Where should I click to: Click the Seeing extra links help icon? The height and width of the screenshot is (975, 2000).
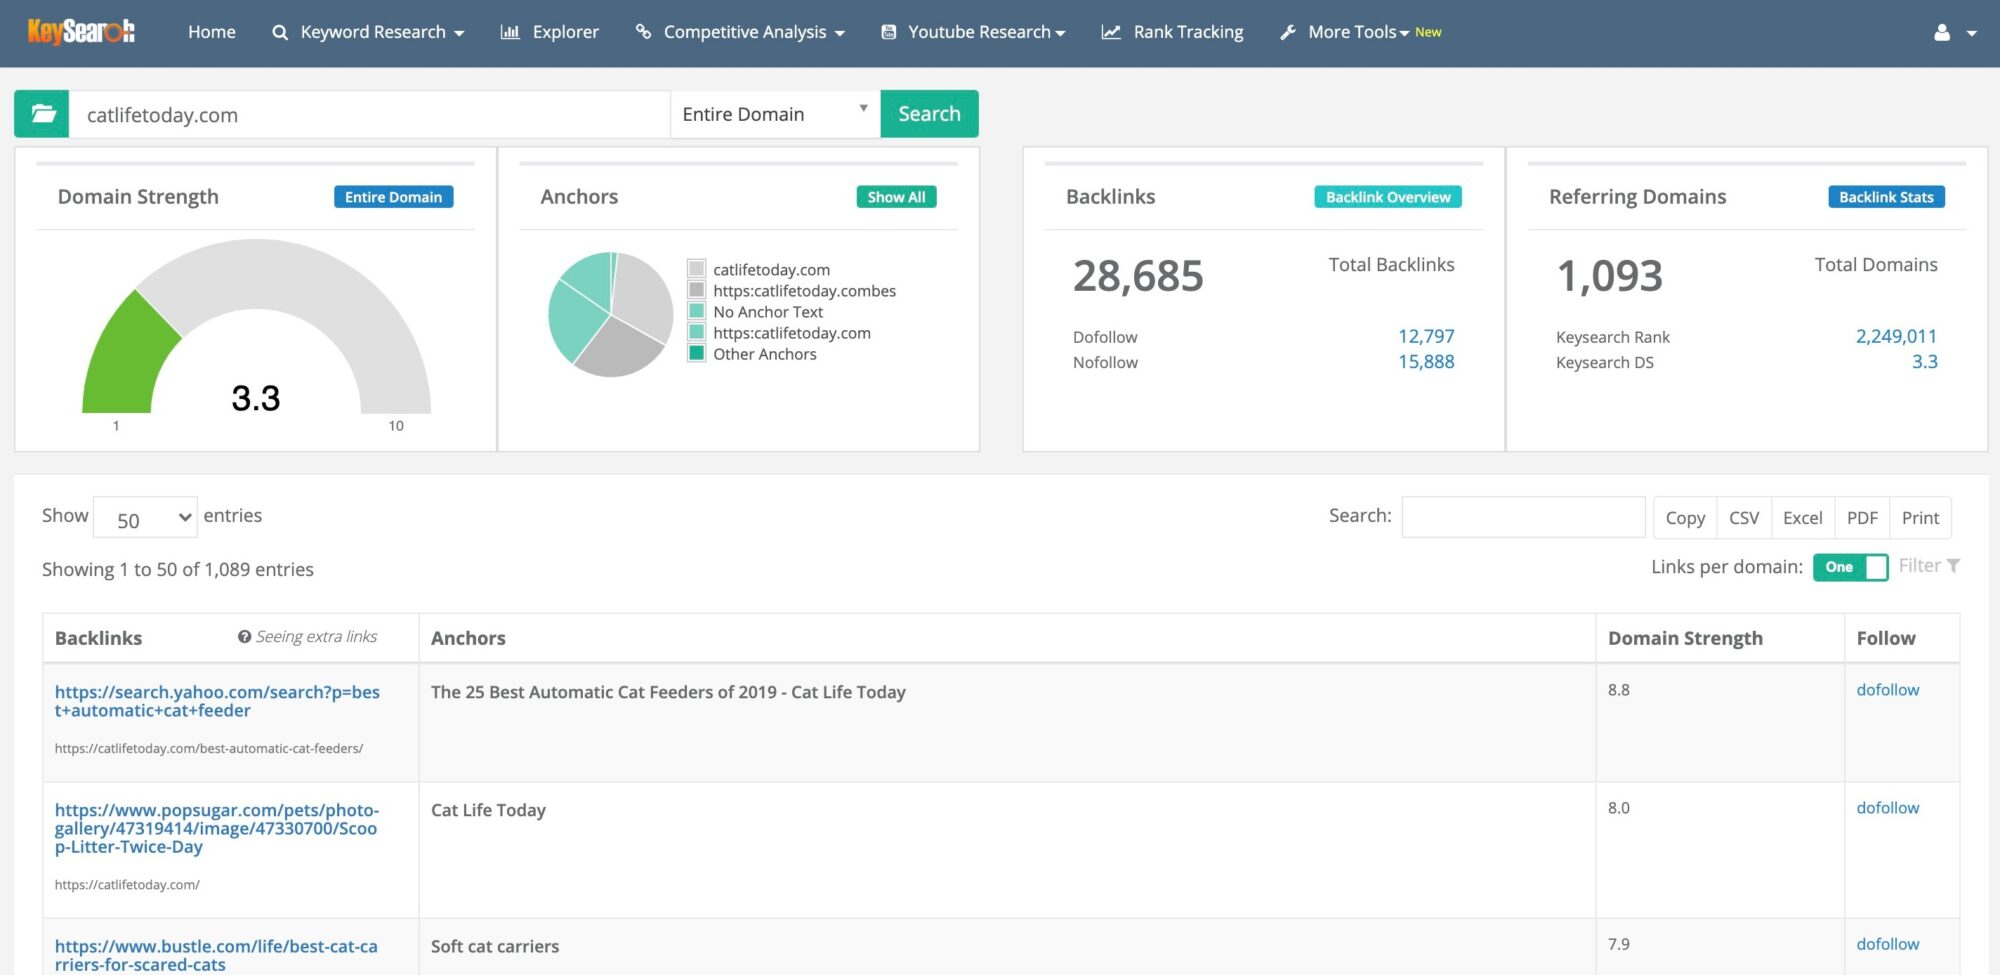[244, 637]
